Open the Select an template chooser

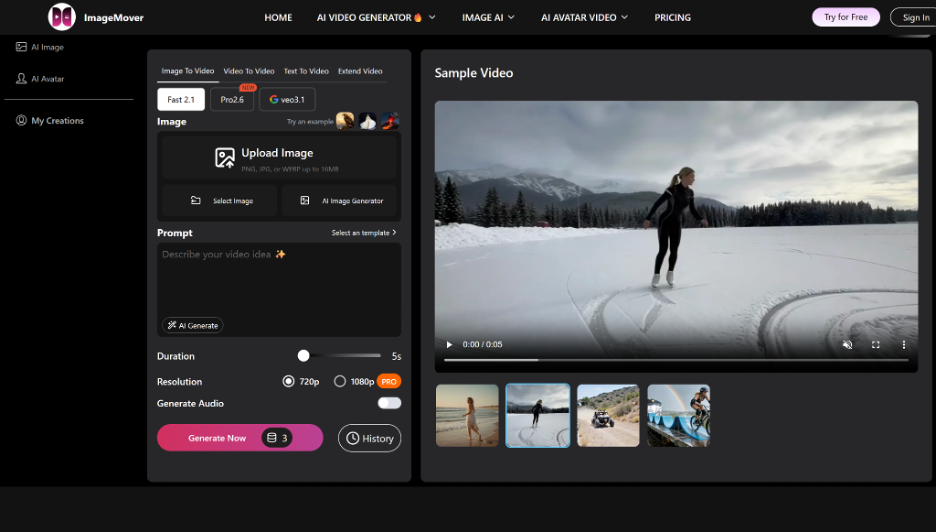364,233
